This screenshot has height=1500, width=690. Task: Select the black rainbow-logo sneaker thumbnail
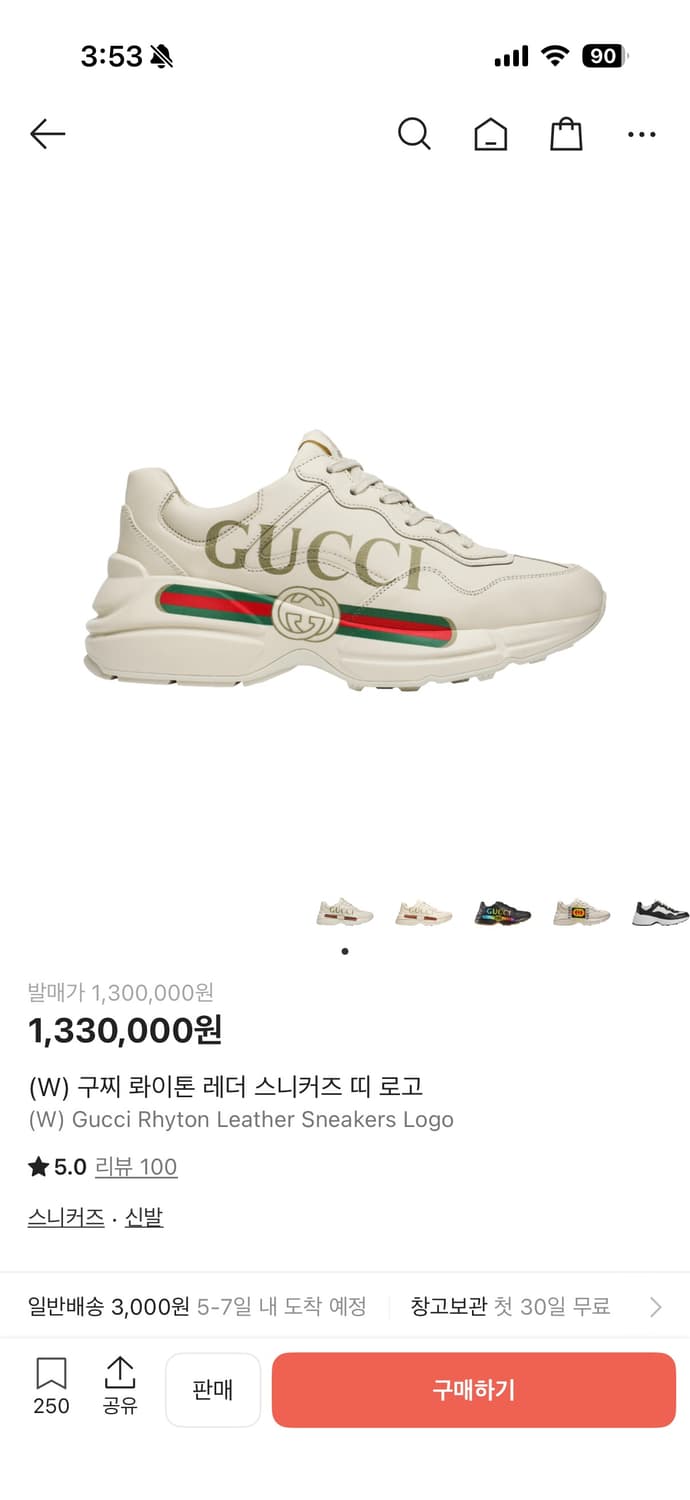[503, 912]
